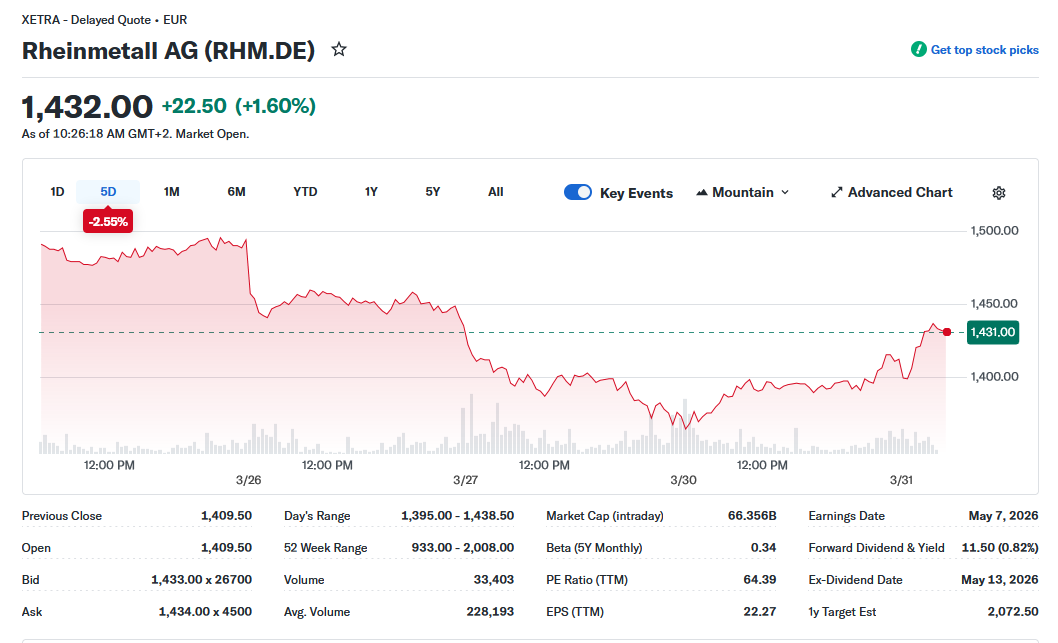Image resolution: width=1058 pixels, height=643 pixels.
Task: Toggle Key Events switch off
Action: [x=578, y=192]
